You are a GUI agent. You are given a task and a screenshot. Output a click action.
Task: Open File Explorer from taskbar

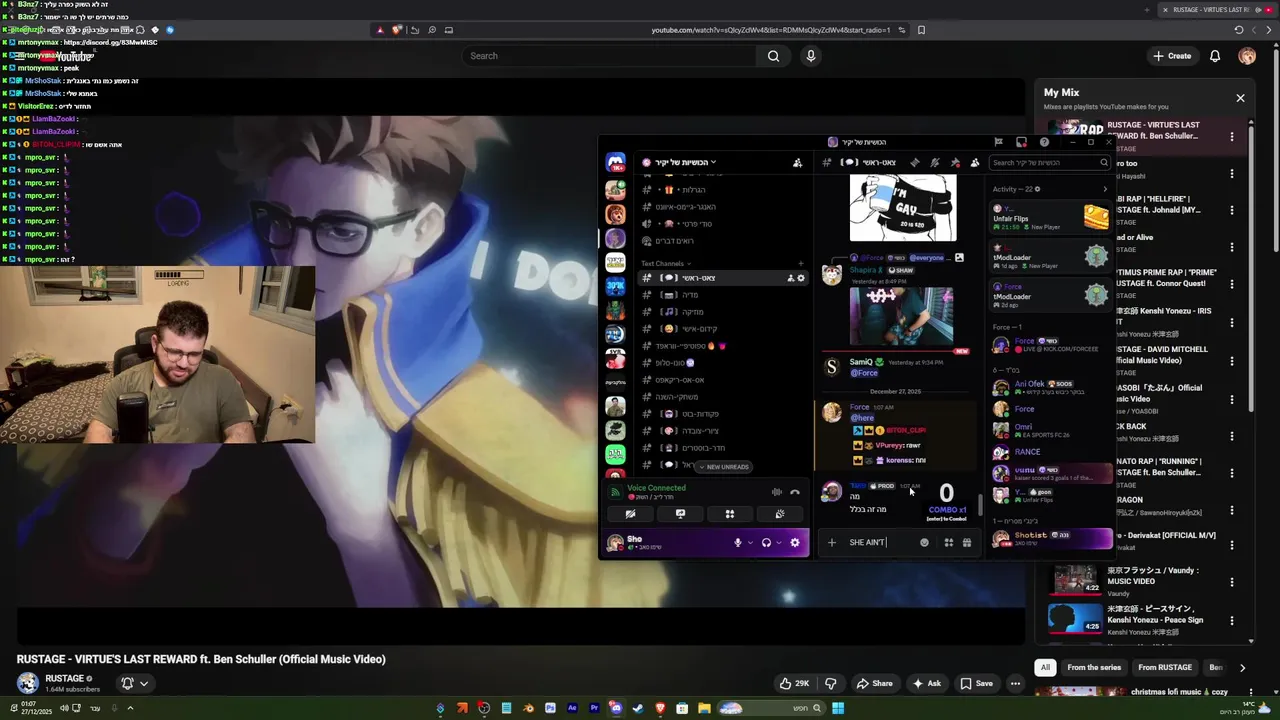pos(704,709)
